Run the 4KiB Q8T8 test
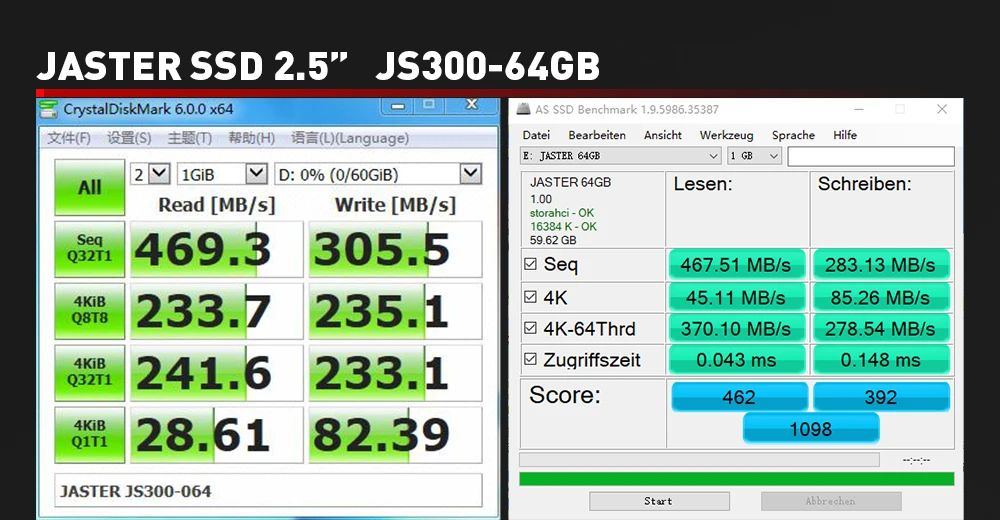The width and height of the screenshot is (1000, 520). coord(89,311)
